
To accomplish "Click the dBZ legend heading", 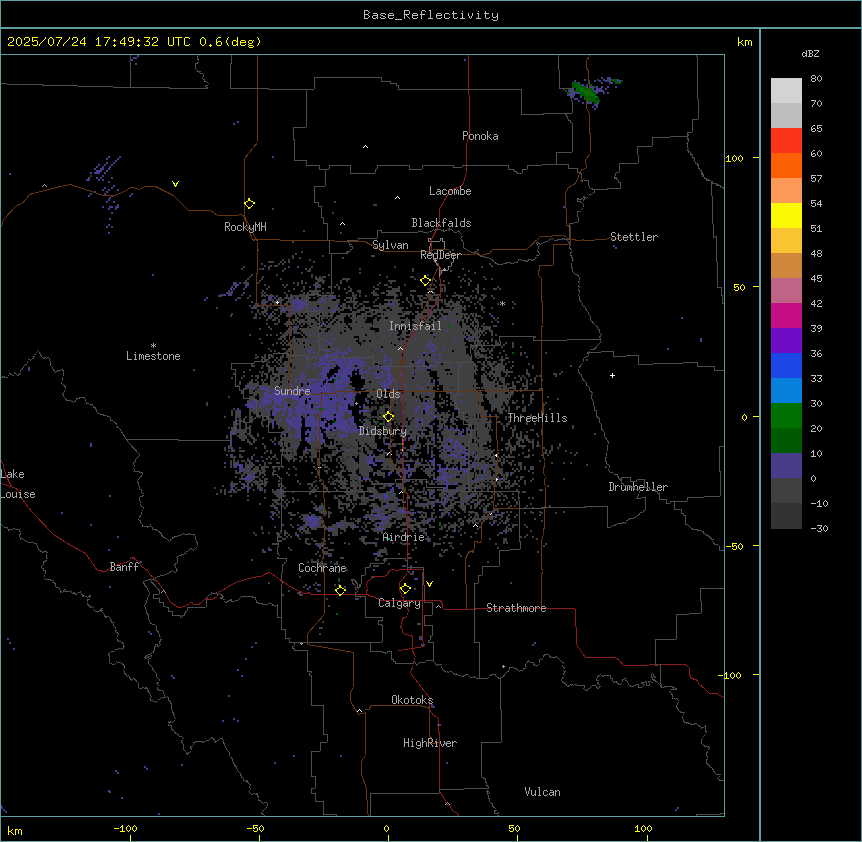I will pyautogui.click(x=810, y=54).
